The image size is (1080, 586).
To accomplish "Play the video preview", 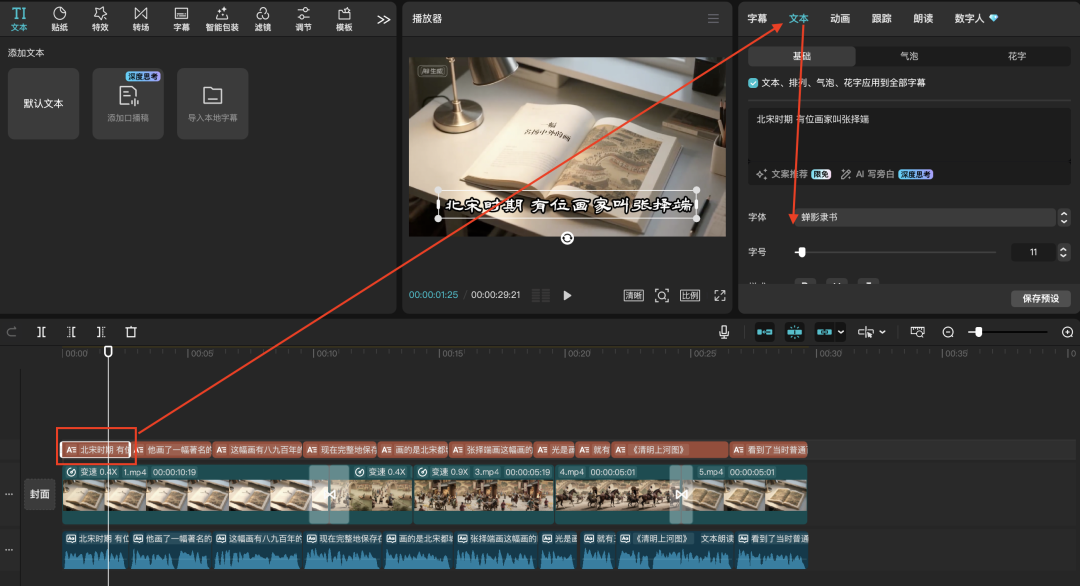I will point(567,296).
